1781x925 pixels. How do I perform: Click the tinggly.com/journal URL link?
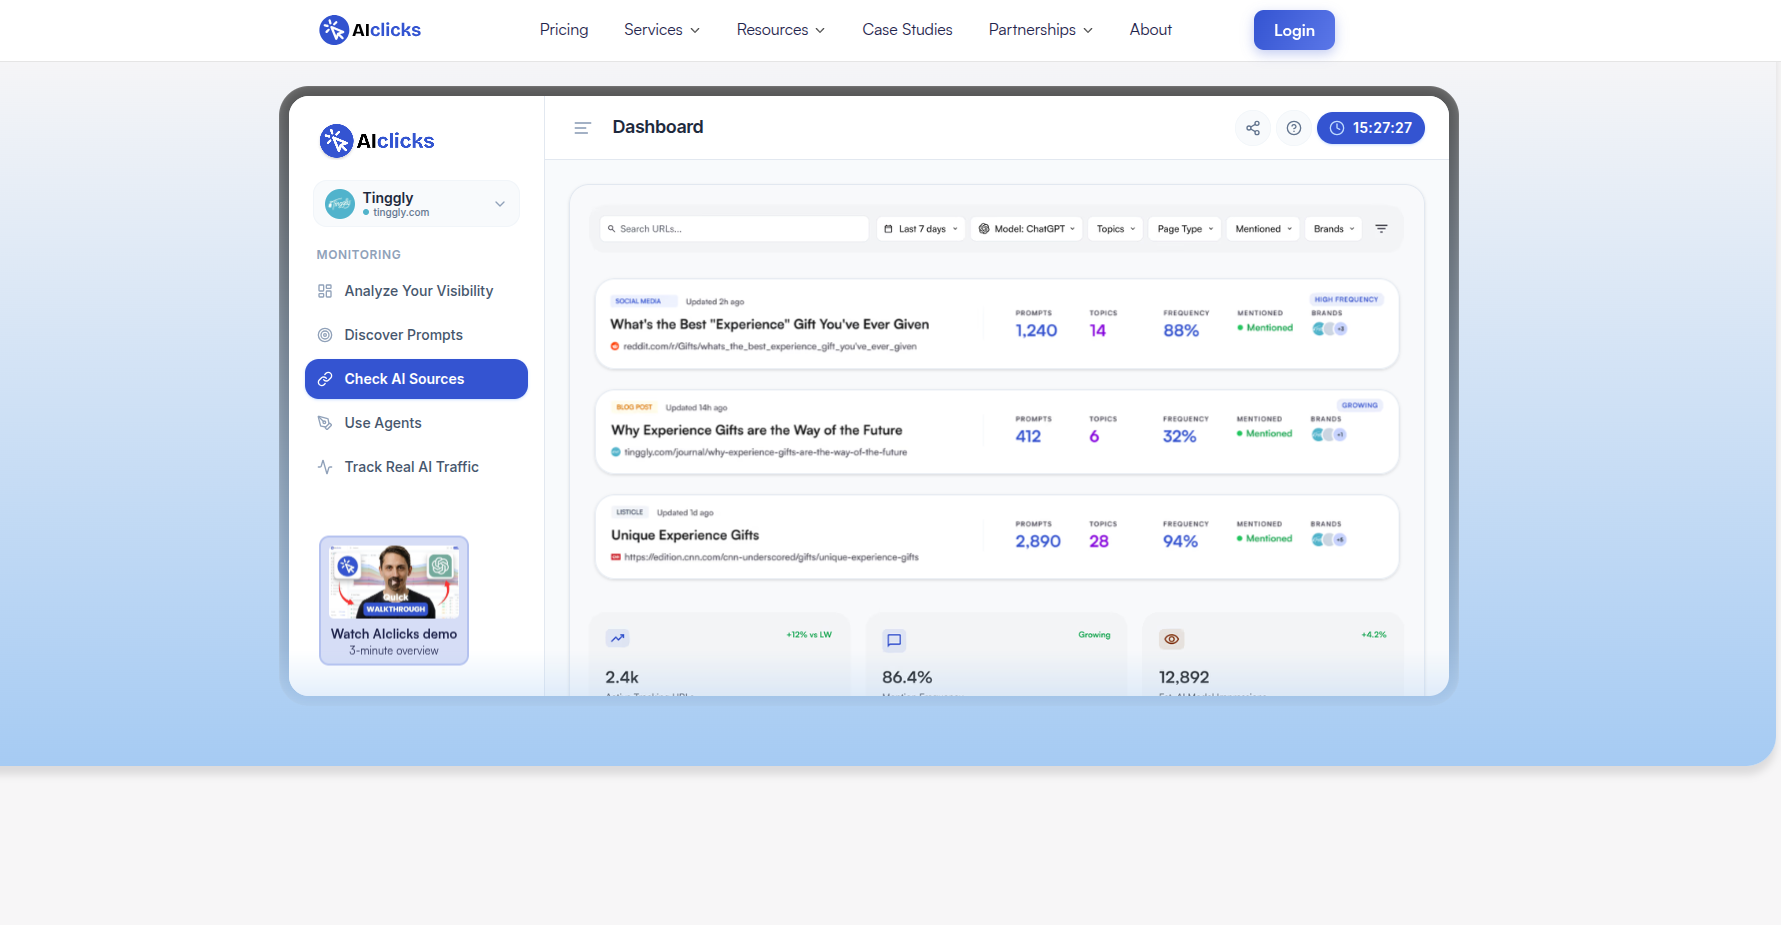pyautogui.click(x=766, y=452)
